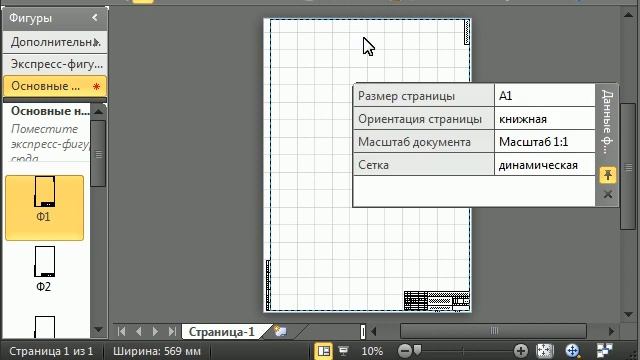Click the horizontal scrollbar right arrow
Screen dimensions: 640x360
611,331
